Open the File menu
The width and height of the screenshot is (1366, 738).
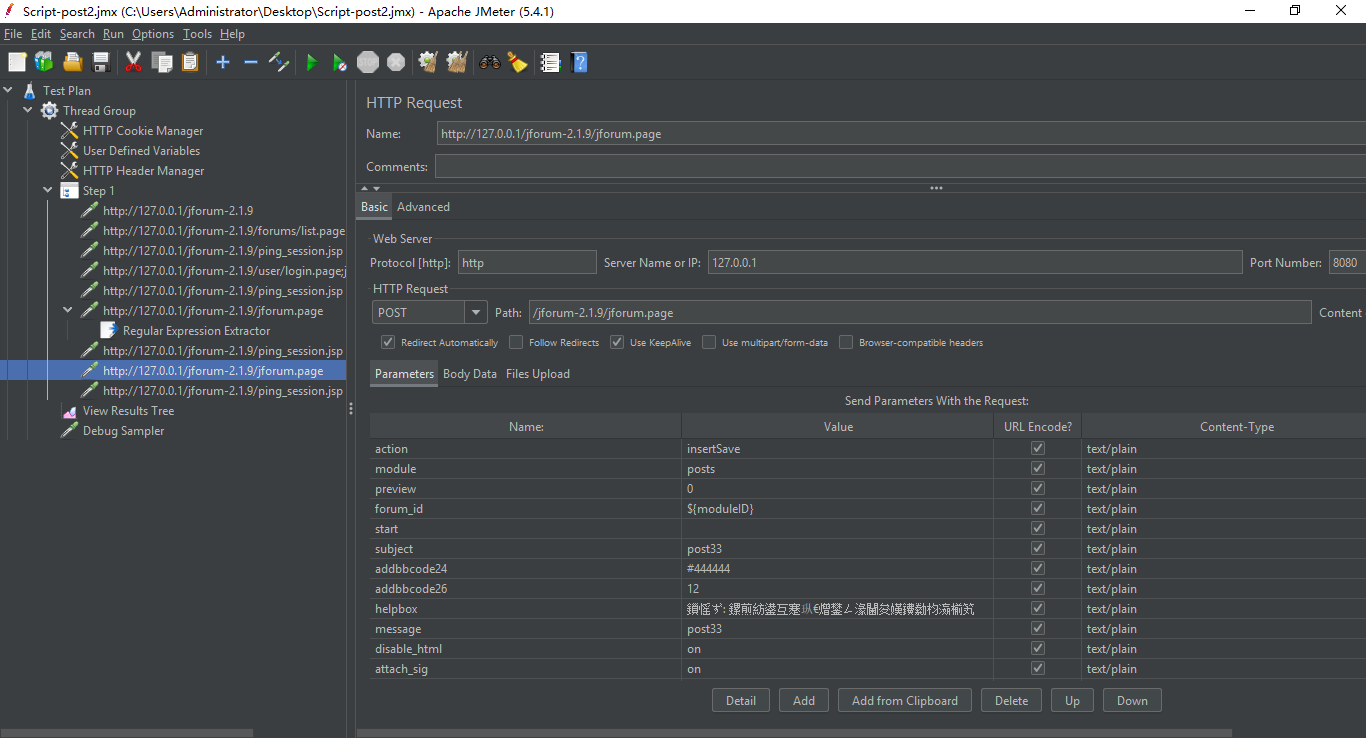[x=13, y=34]
